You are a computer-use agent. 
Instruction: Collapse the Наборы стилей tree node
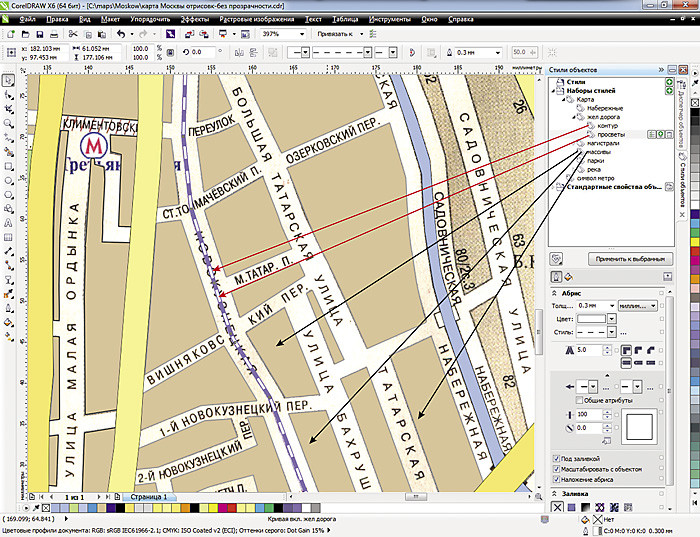(554, 91)
